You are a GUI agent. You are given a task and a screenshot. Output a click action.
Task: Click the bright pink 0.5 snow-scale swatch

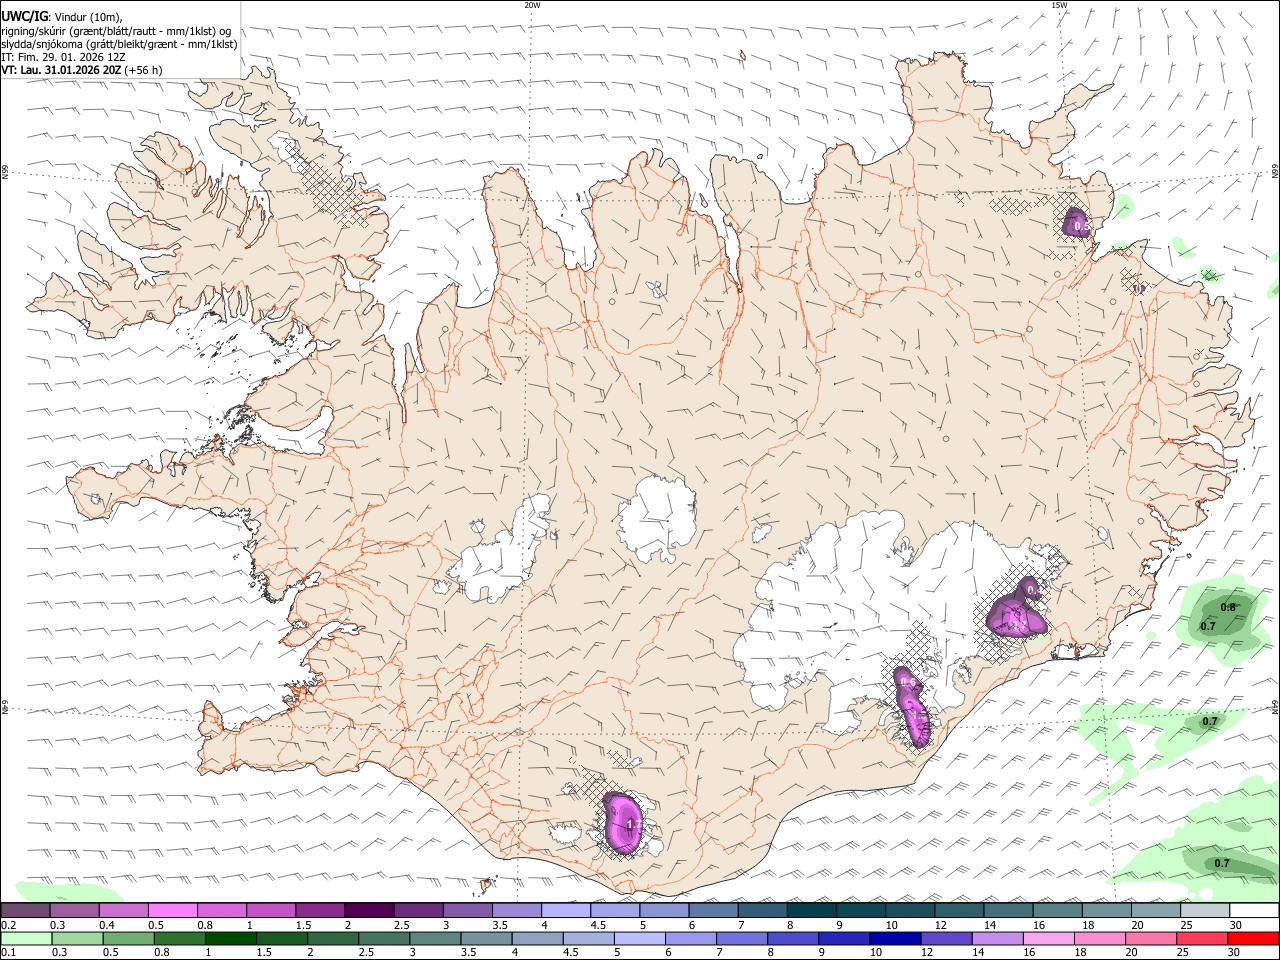[172, 911]
